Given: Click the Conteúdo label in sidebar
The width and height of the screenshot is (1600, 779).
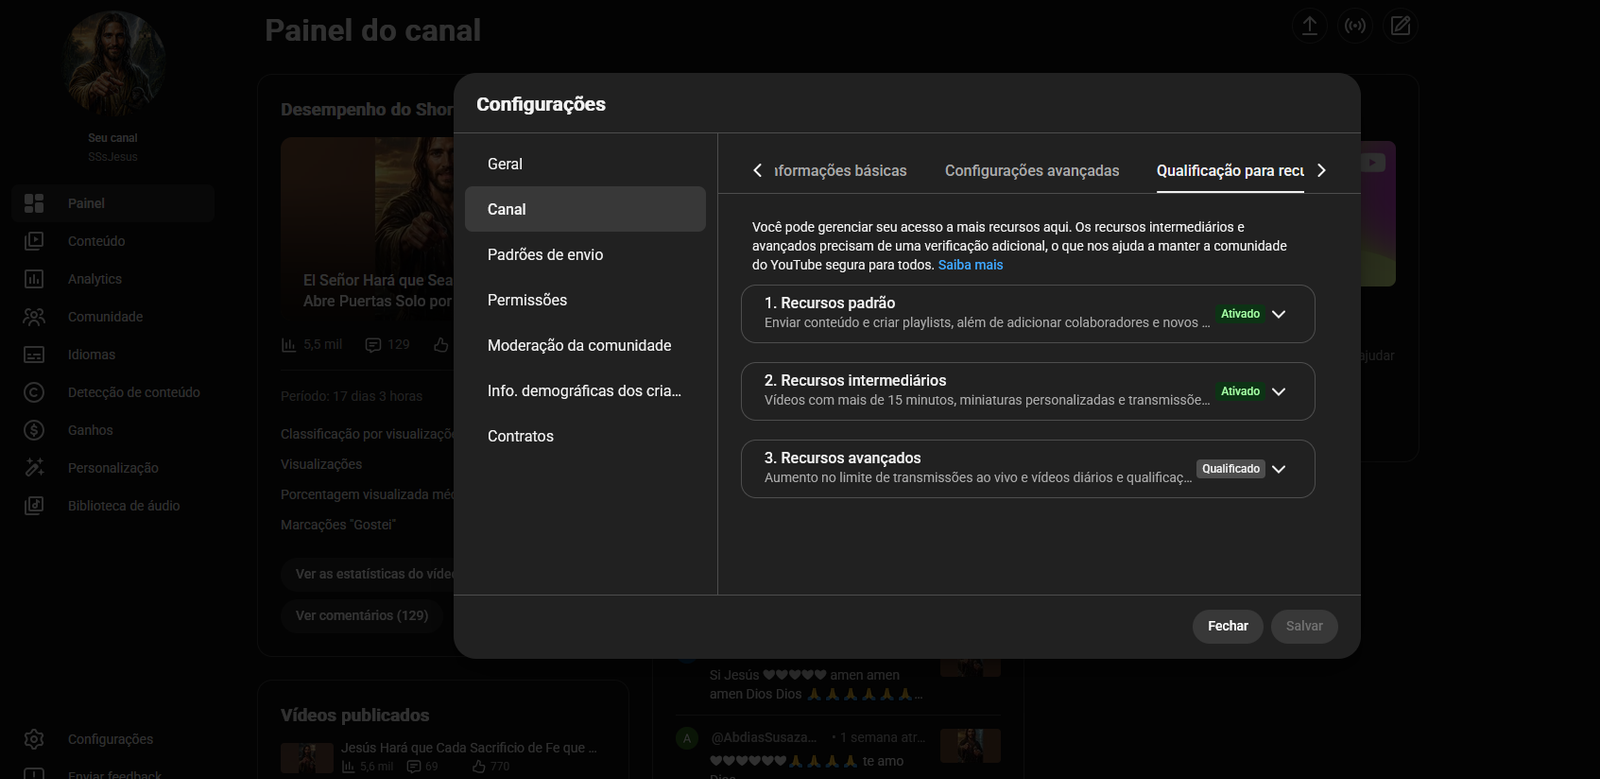Looking at the screenshot, I should click(x=96, y=241).
